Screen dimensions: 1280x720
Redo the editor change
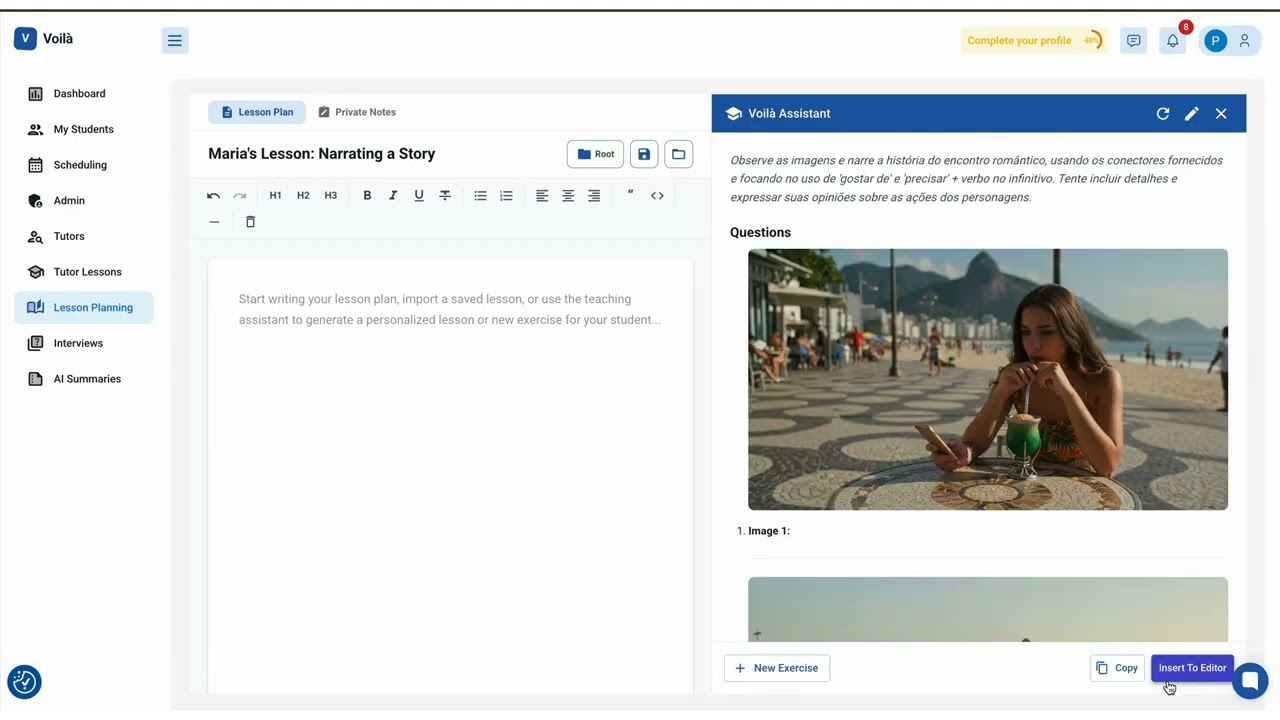[239, 196]
